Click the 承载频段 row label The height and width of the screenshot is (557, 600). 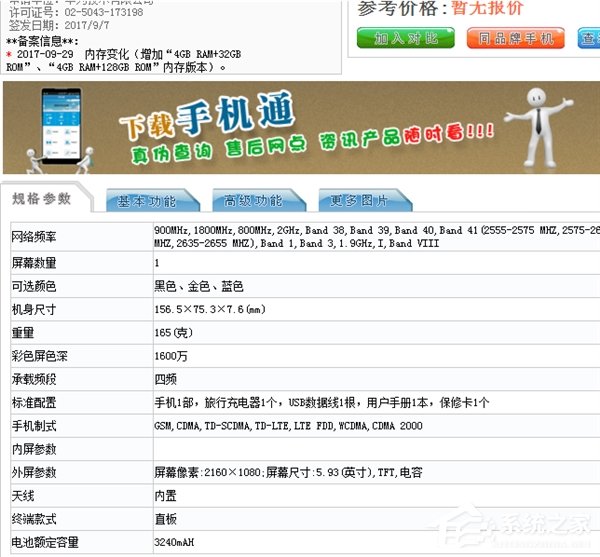[x=34, y=379]
